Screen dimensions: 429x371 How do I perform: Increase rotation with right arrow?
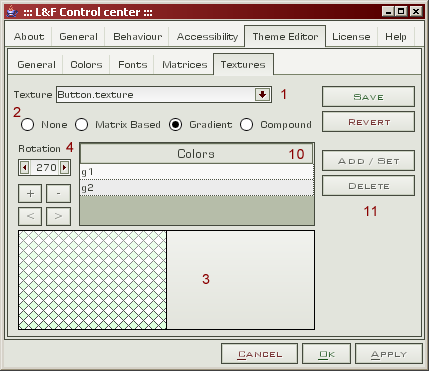point(64,167)
